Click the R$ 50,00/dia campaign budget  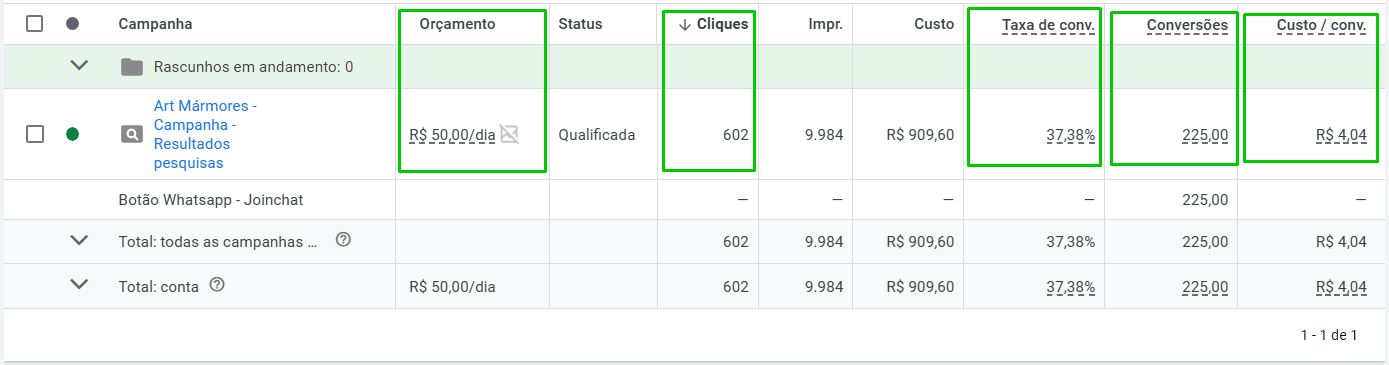(x=452, y=135)
